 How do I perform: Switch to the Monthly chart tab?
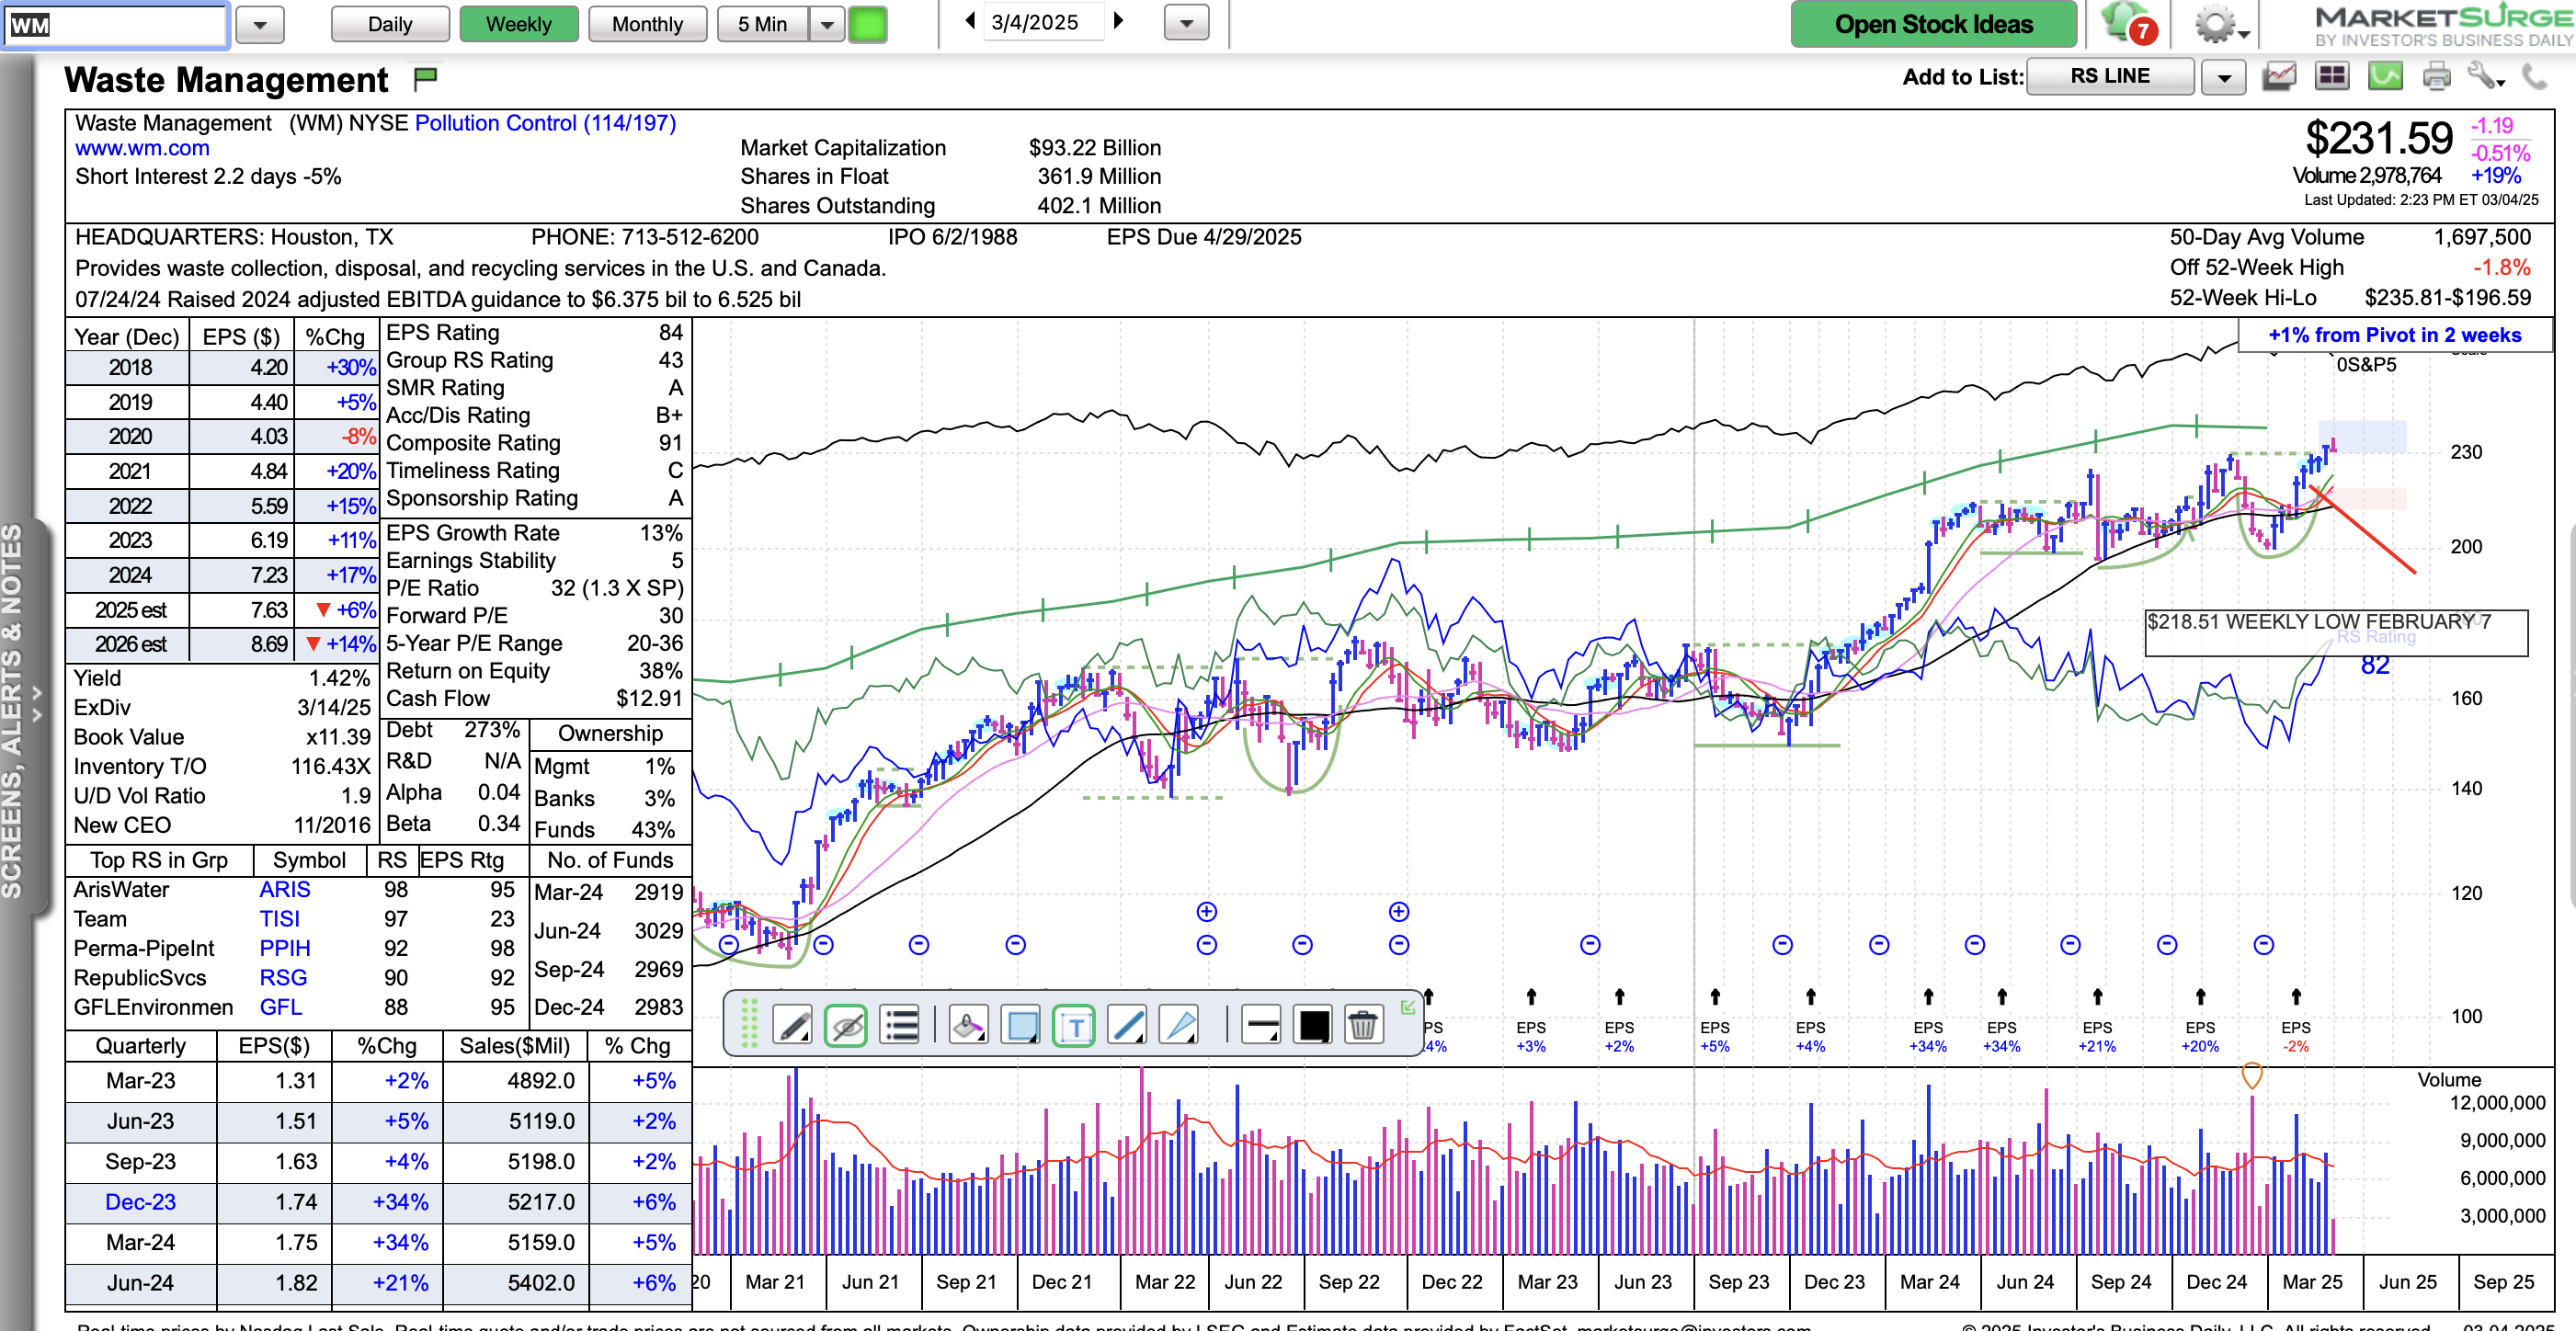(647, 24)
